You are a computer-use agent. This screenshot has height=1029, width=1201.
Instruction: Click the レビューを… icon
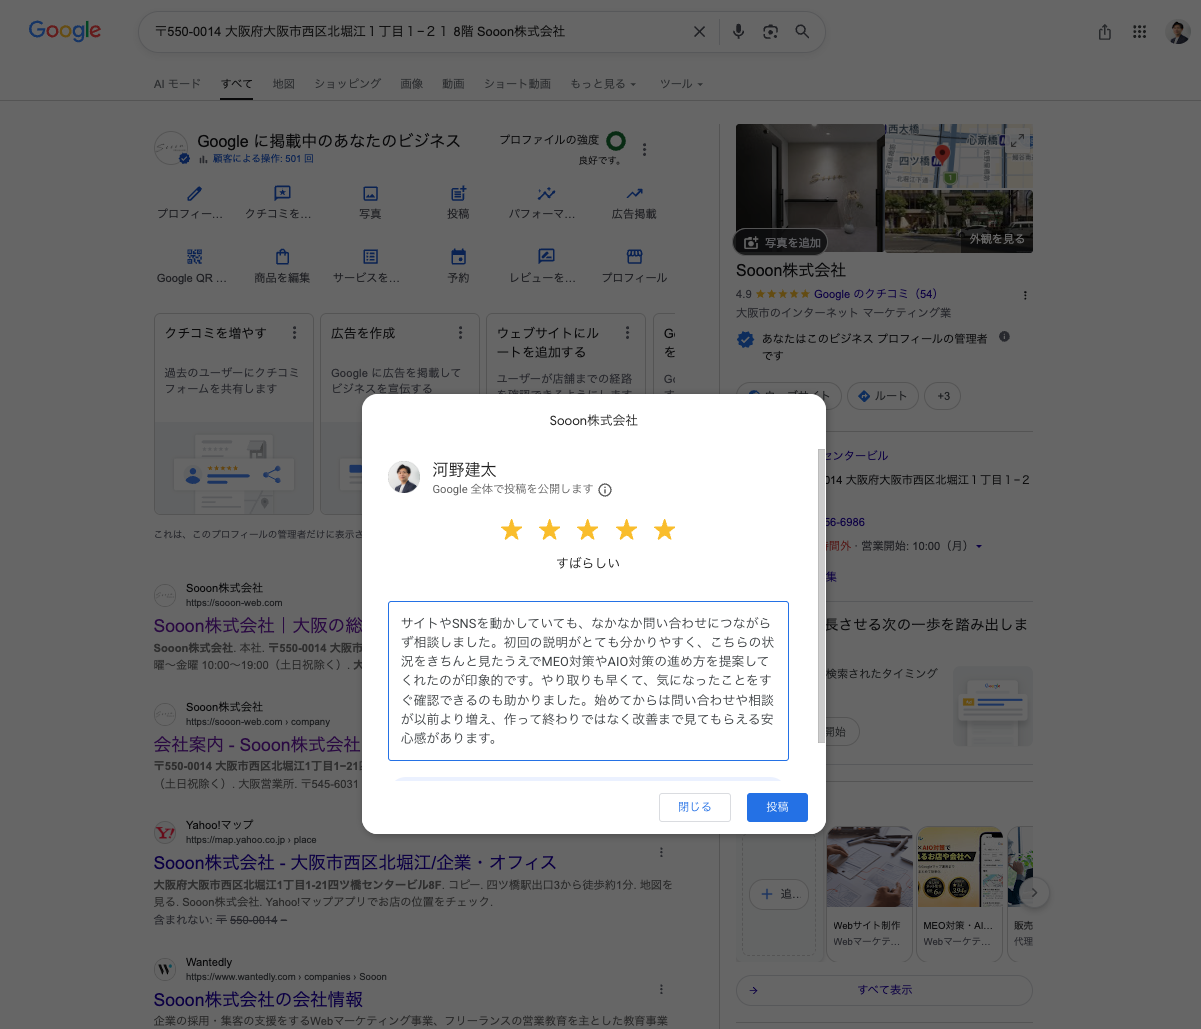(546, 257)
